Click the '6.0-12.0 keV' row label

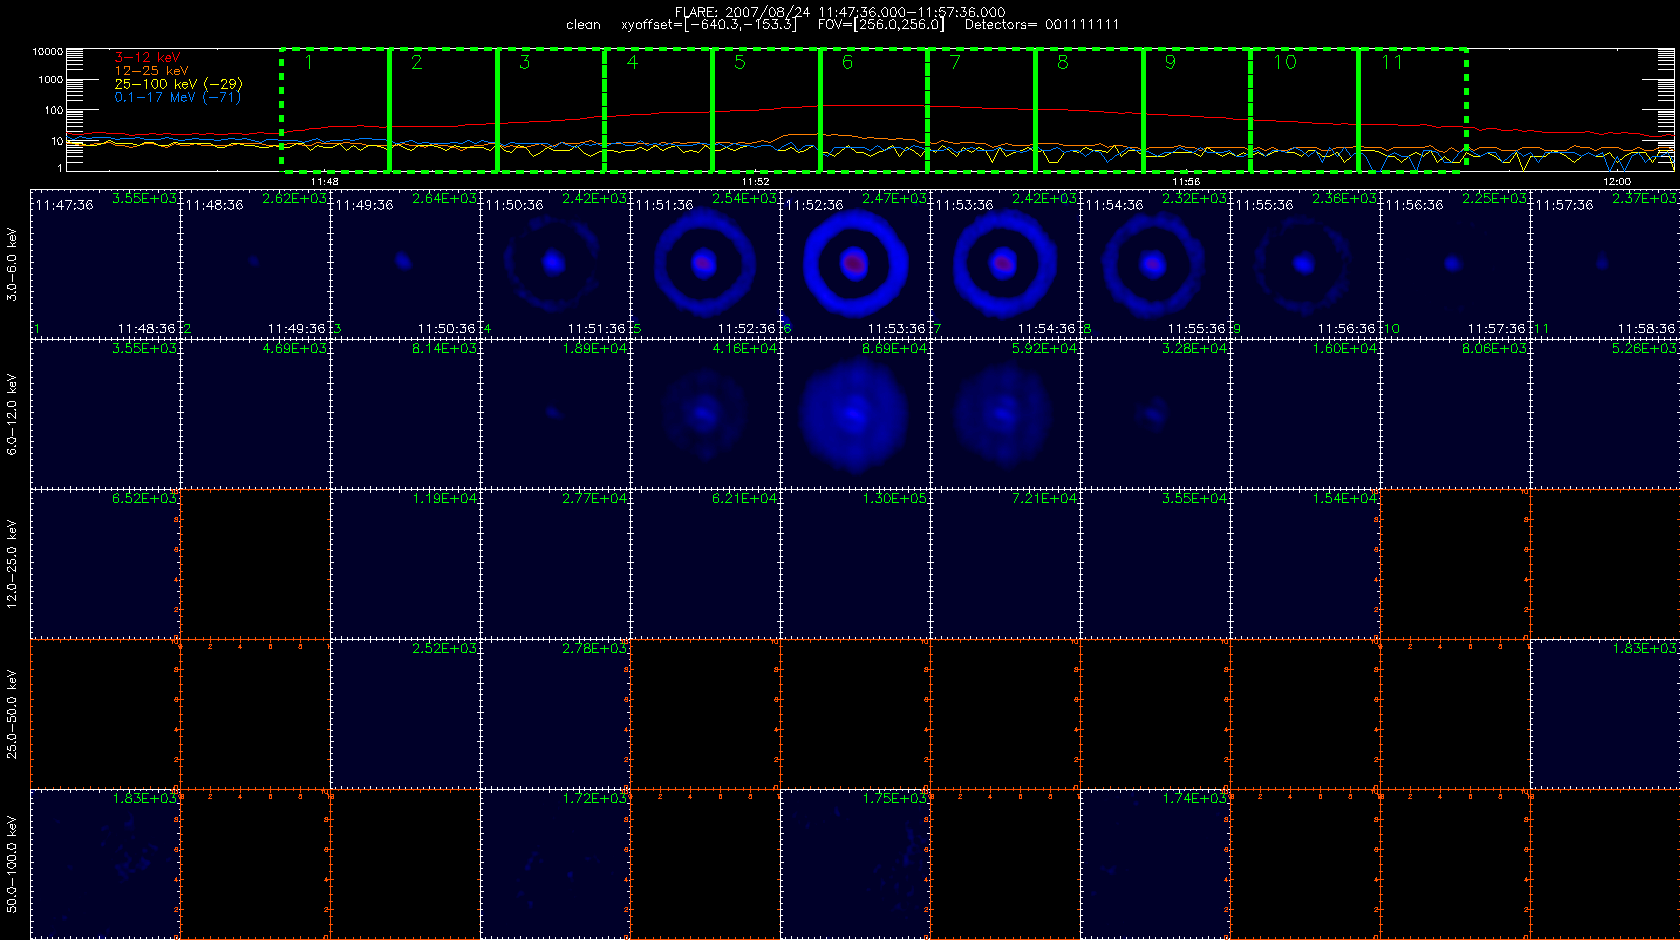(12, 414)
